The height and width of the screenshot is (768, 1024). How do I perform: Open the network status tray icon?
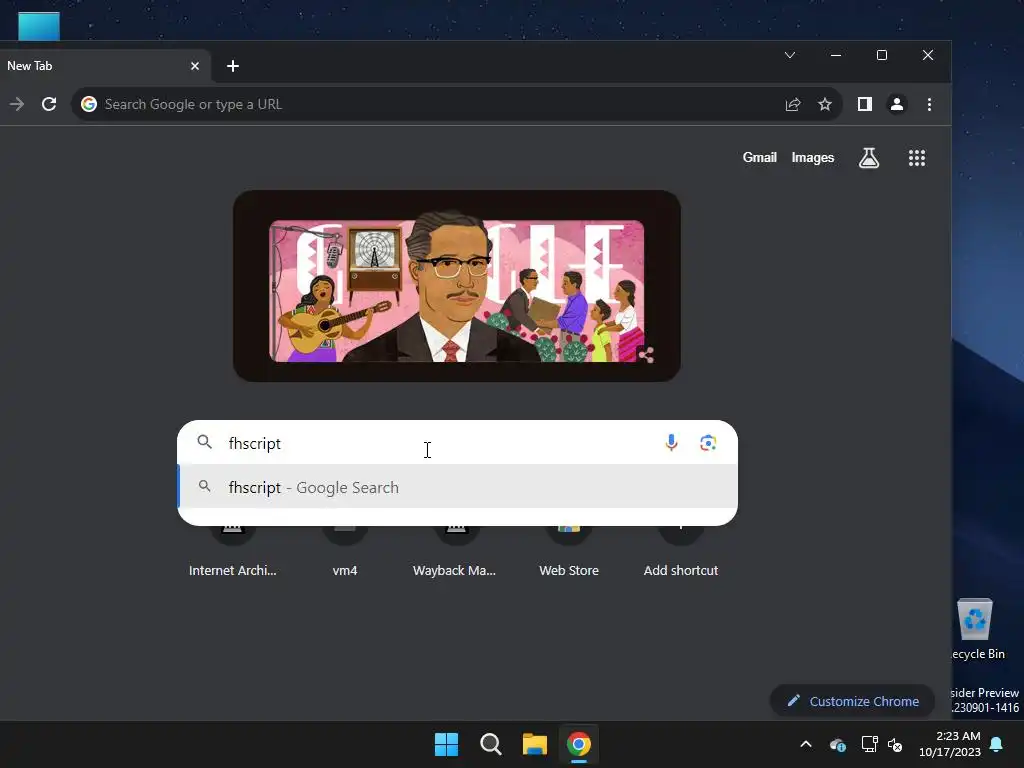869,744
